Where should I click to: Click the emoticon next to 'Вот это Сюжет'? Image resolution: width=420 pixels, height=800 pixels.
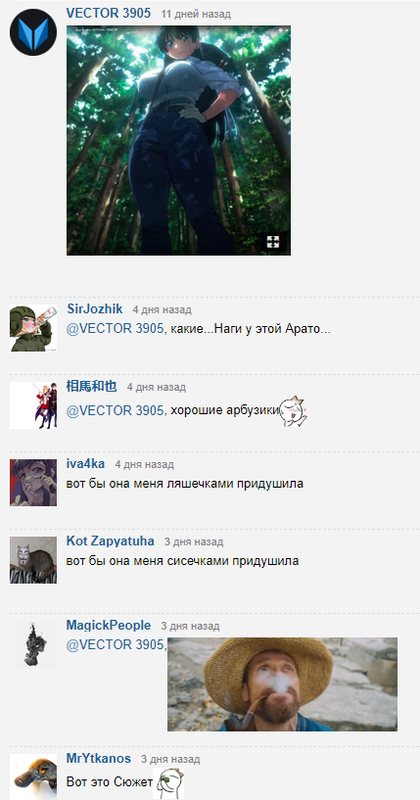[x=169, y=783]
